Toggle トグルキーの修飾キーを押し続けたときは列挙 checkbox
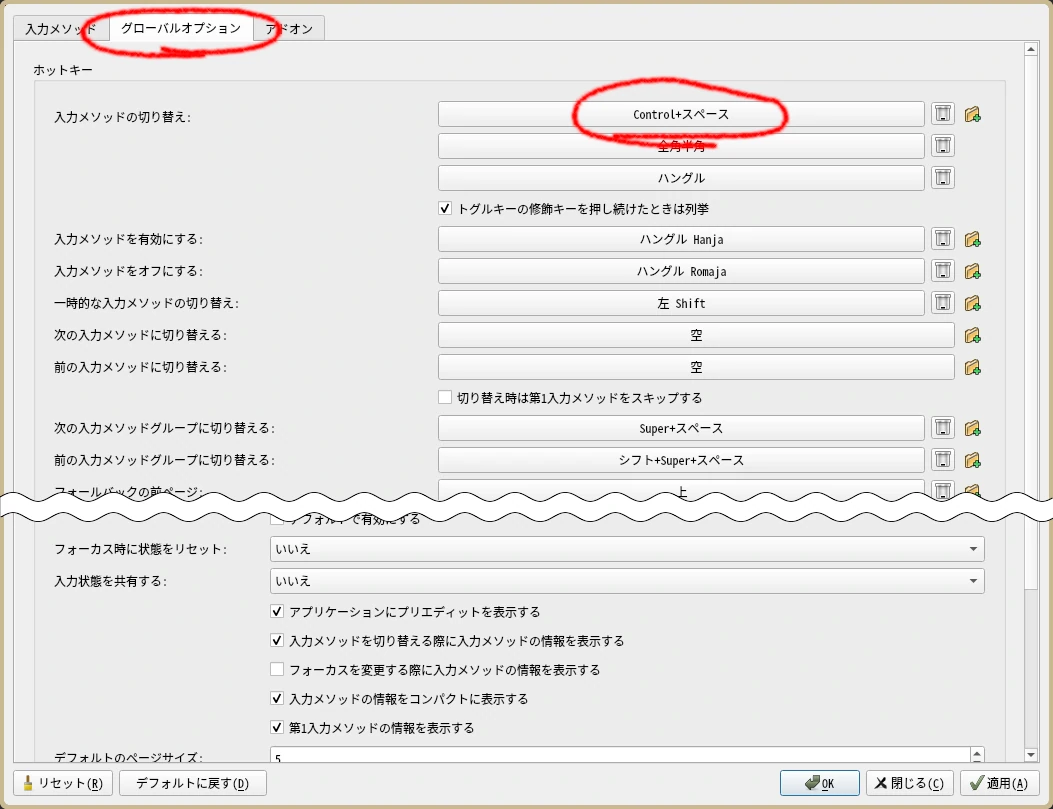The image size is (1053, 809). pos(446,209)
